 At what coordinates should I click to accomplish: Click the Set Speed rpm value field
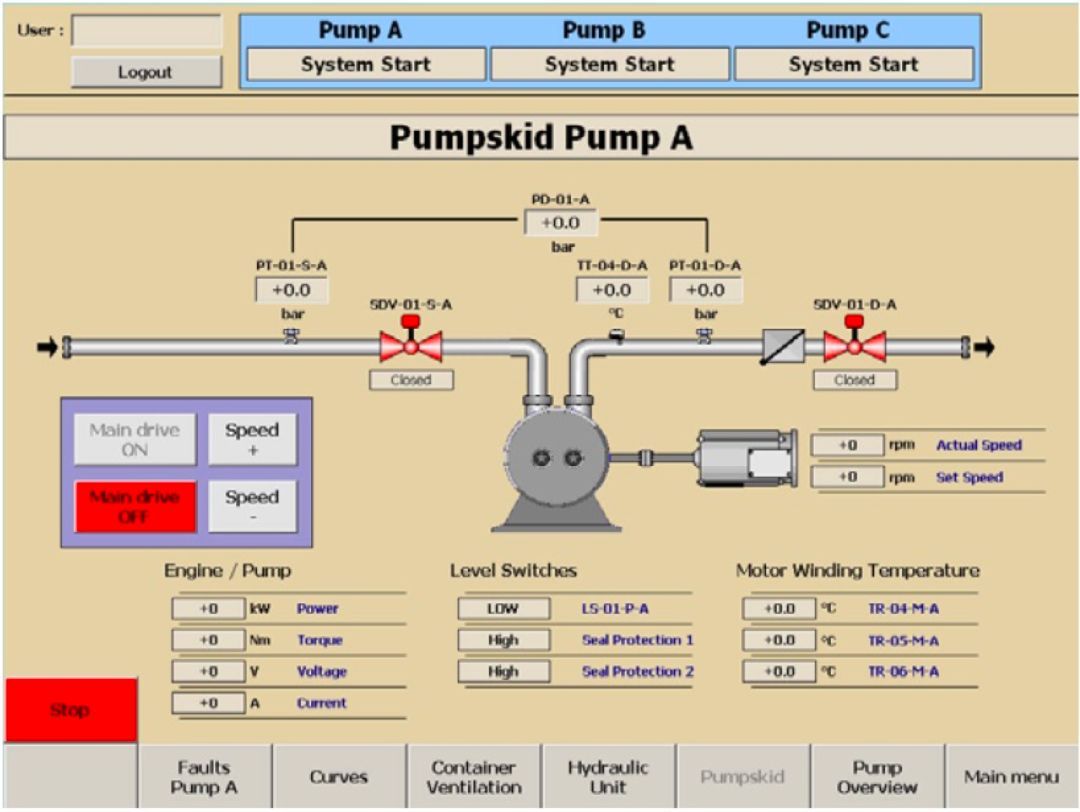tap(847, 478)
